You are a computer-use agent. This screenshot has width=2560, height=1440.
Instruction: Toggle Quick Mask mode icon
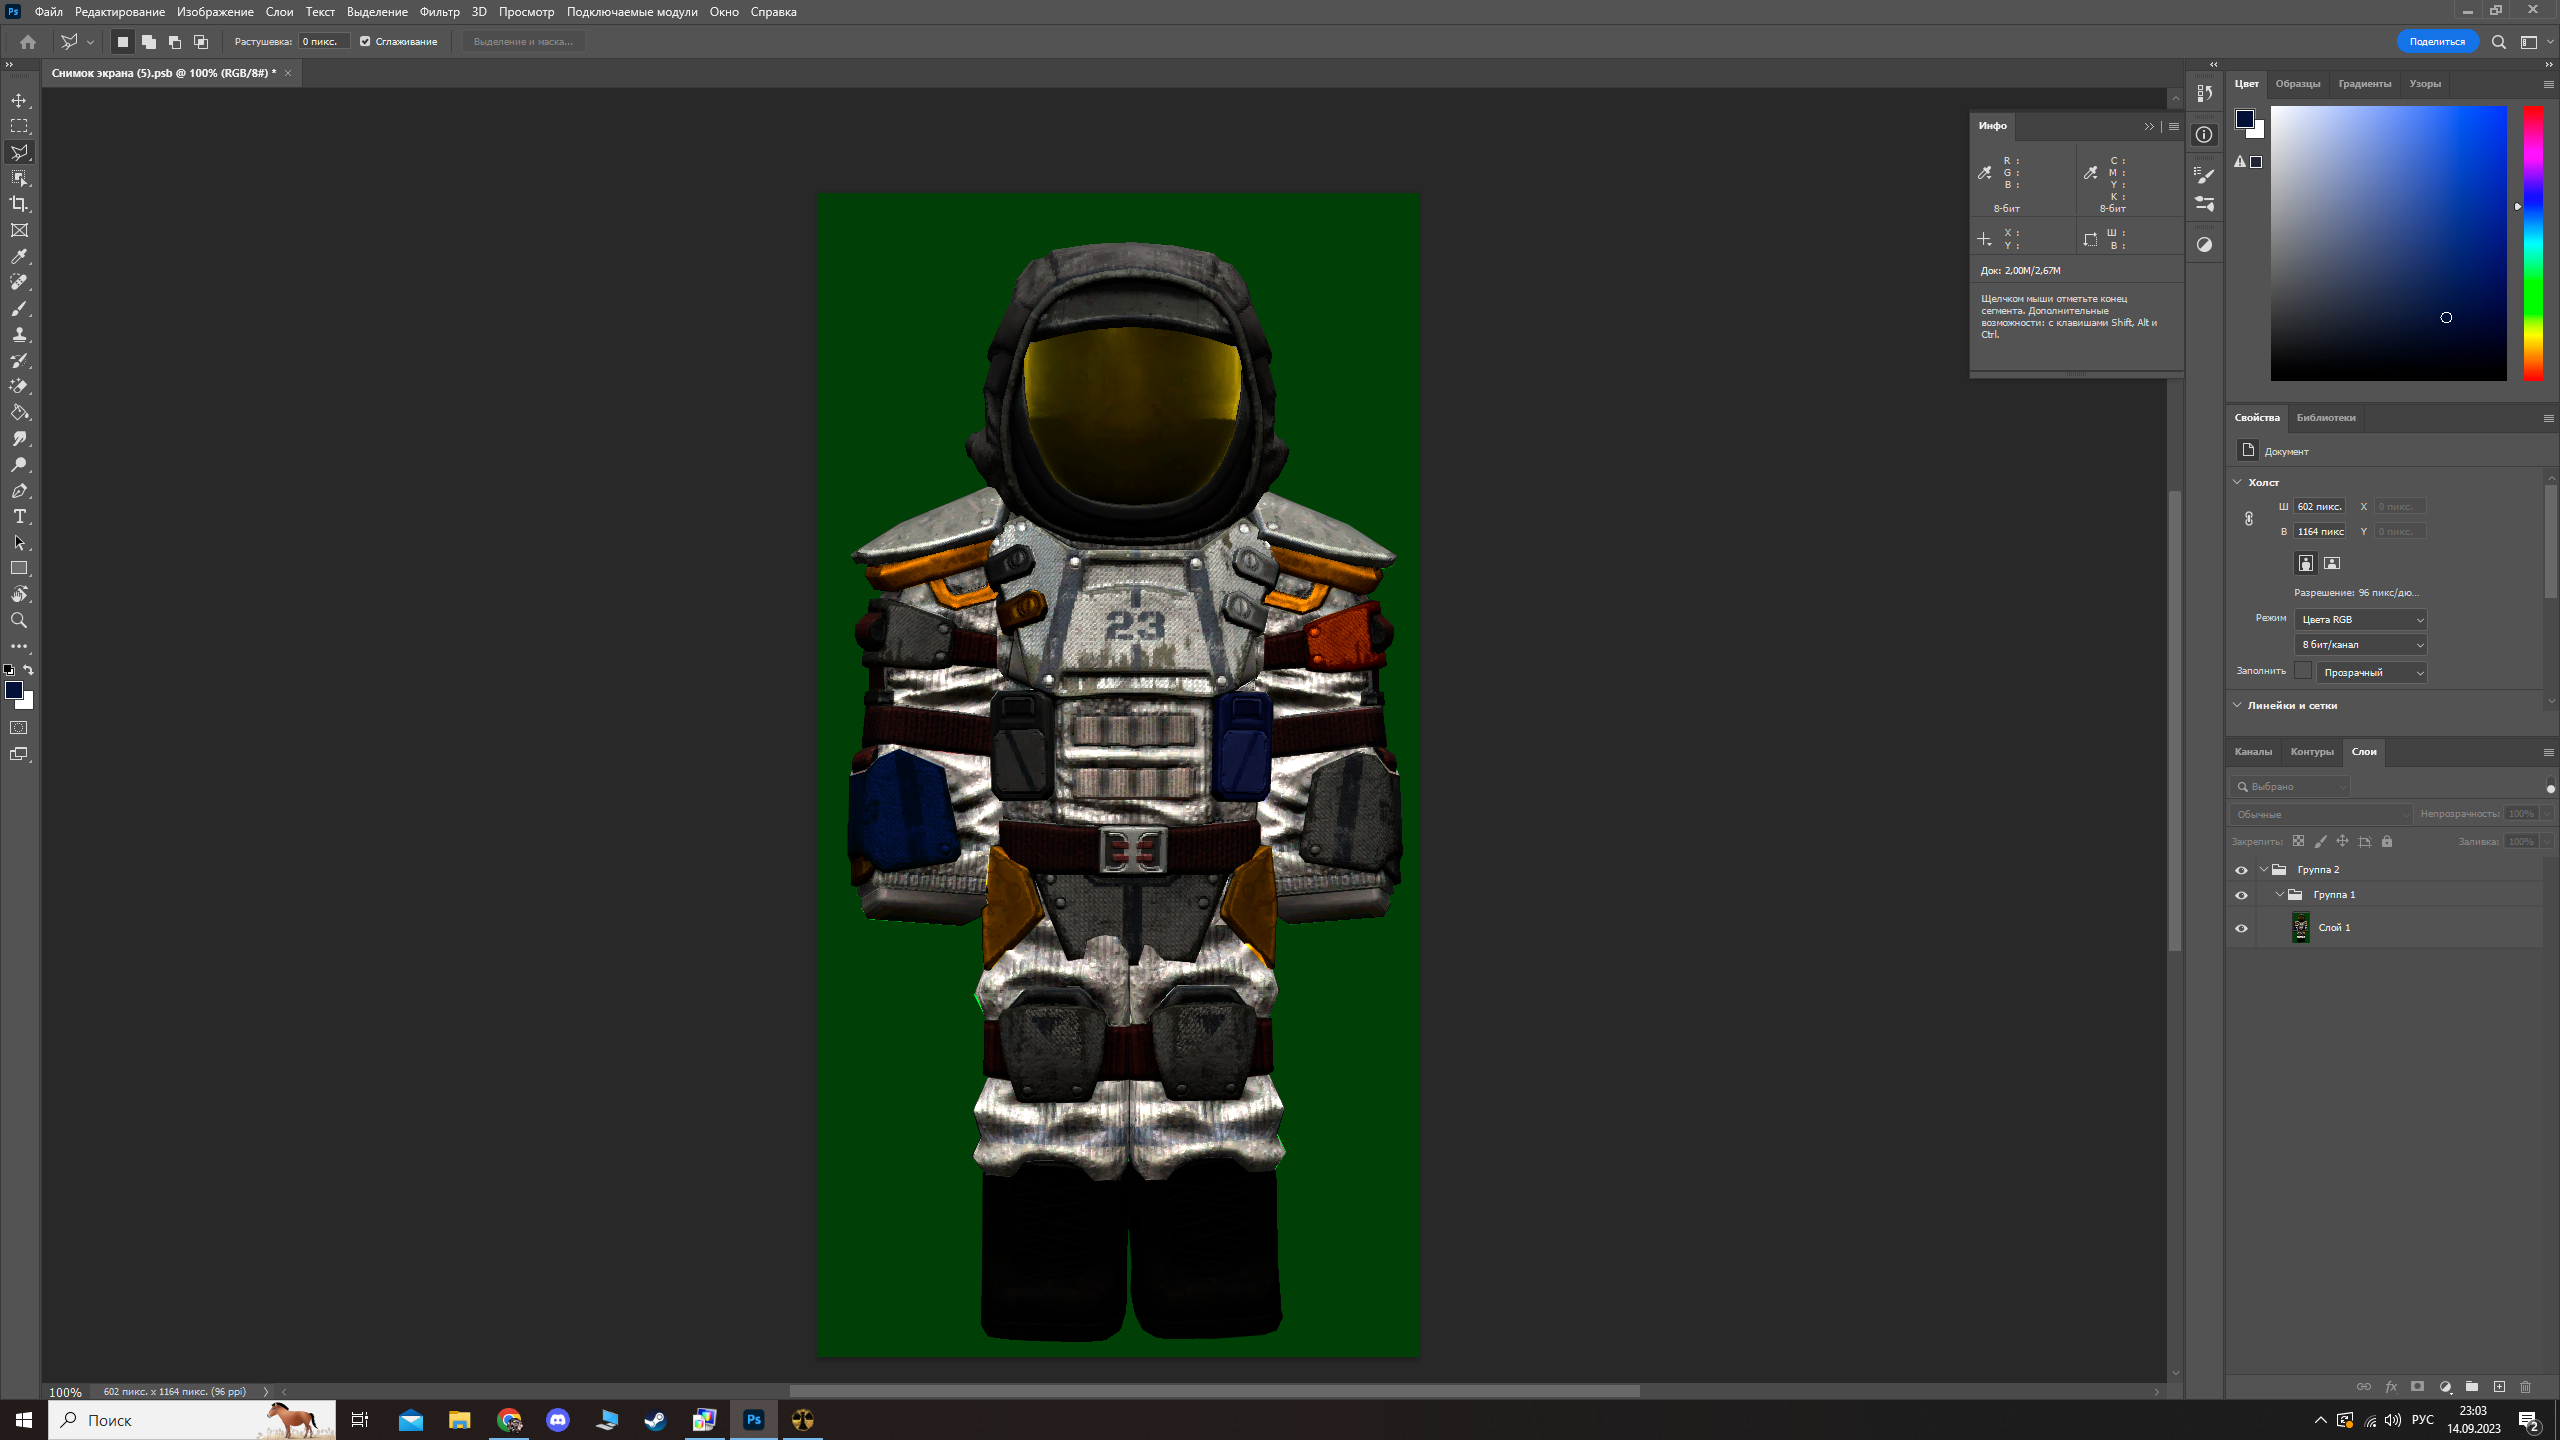point(19,728)
